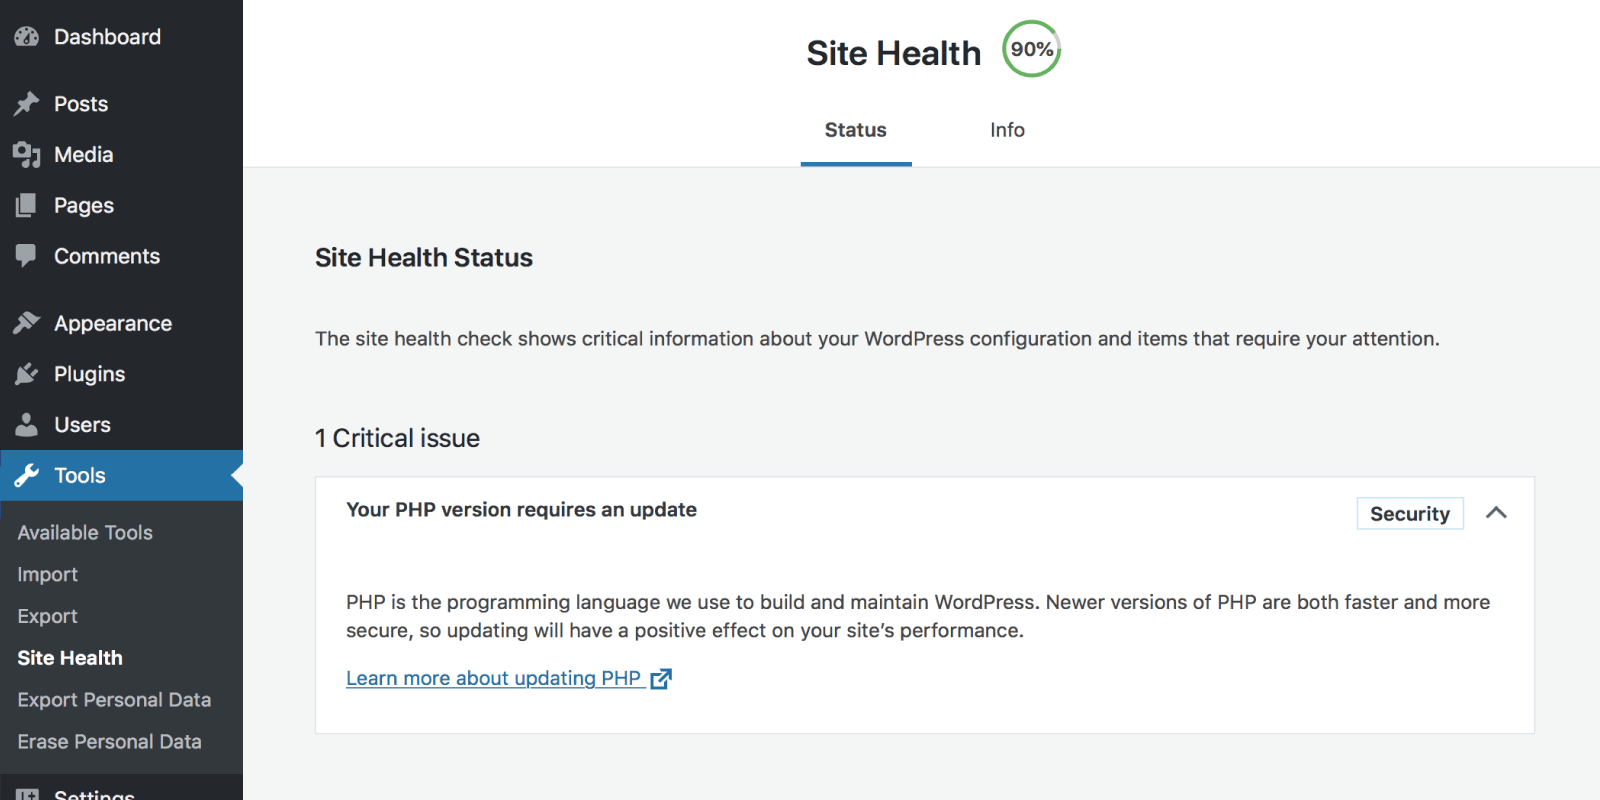The image size is (1600, 800).
Task: Open the Media menu label
Action: pyautogui.click(x=83, y=155)
